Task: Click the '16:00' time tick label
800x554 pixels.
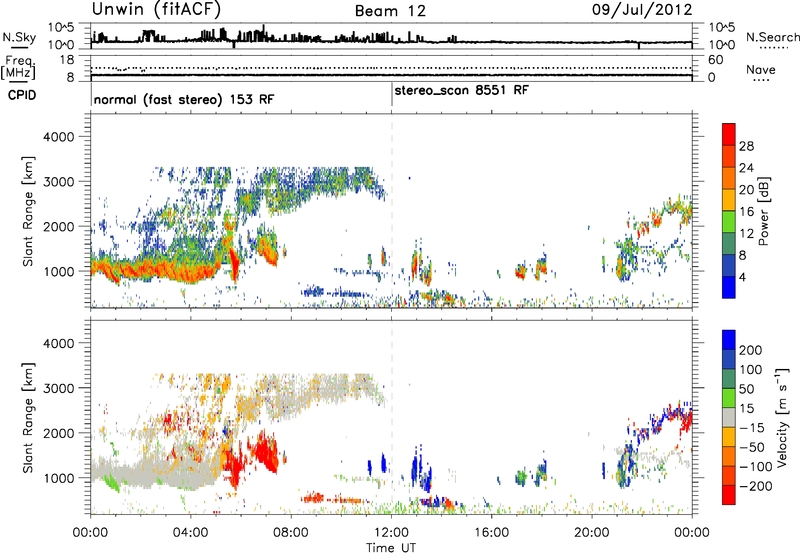Action: 491,533
